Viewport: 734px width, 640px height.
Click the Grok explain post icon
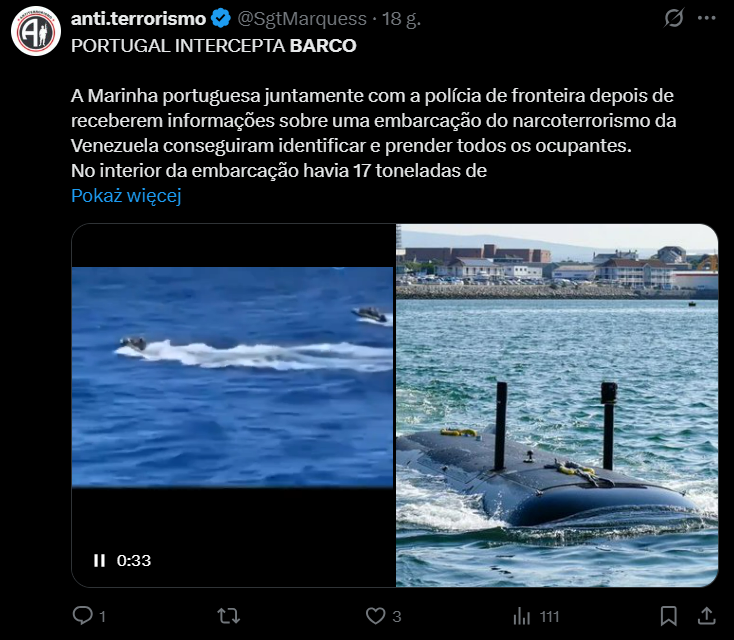(x=674, y=18)
